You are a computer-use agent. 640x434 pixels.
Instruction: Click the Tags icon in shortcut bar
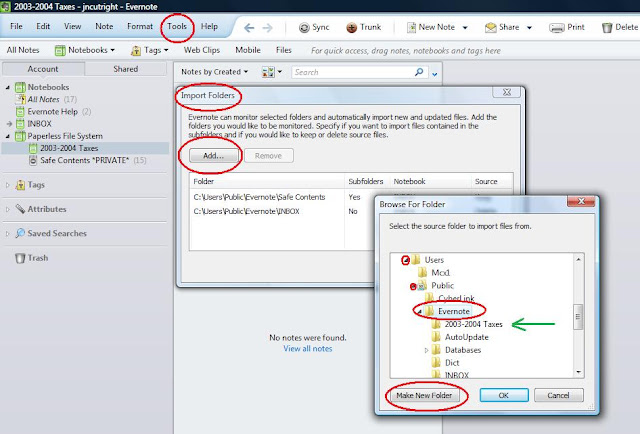136,50
